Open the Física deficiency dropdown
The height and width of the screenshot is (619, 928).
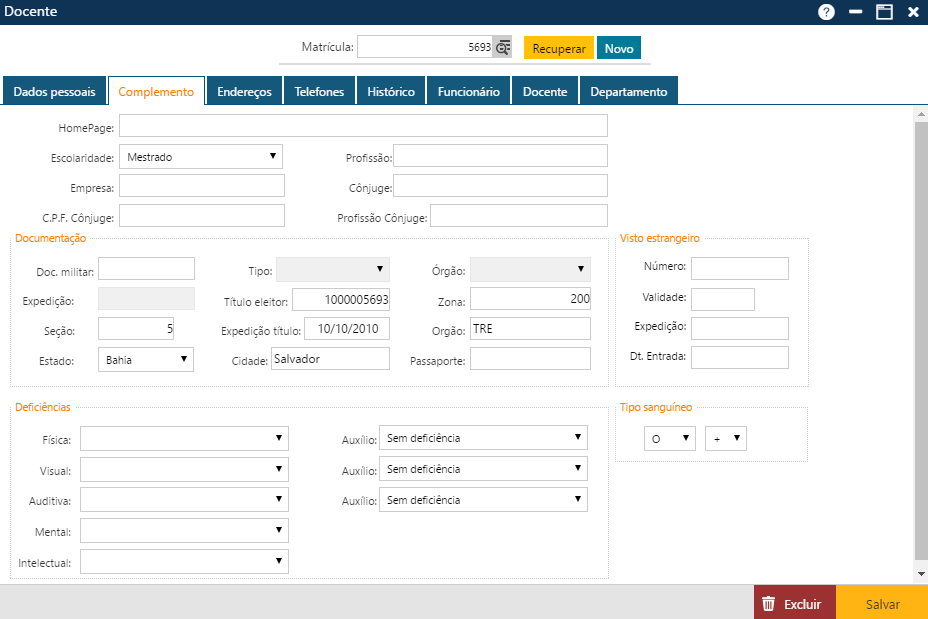coord(278,437)
